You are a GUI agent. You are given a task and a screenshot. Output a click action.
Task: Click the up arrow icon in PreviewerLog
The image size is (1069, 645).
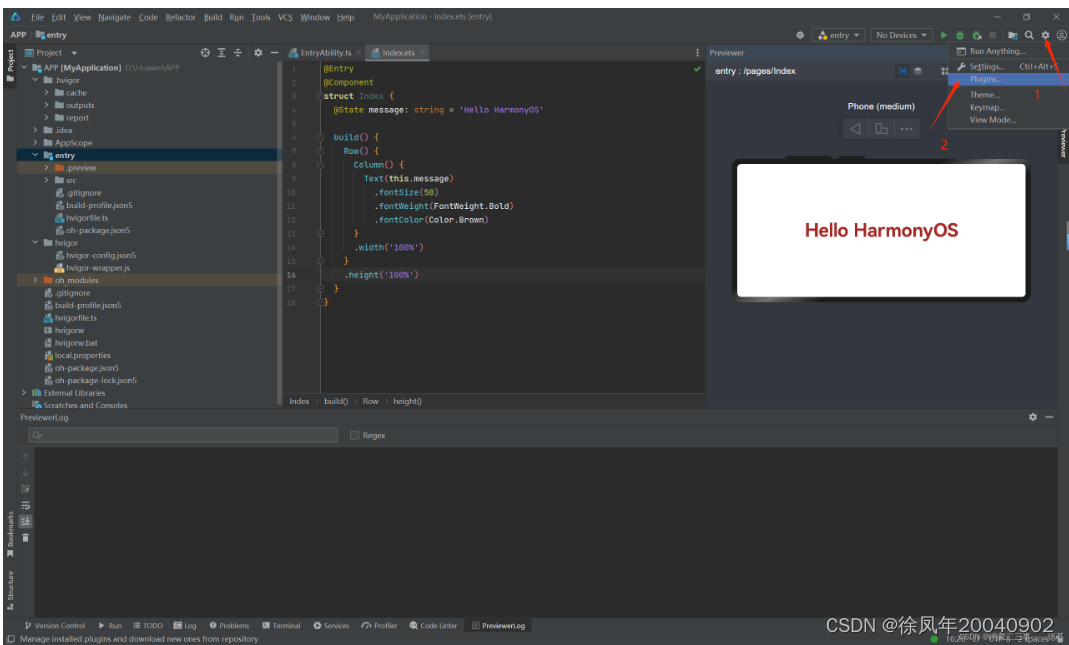click(25, 456)
